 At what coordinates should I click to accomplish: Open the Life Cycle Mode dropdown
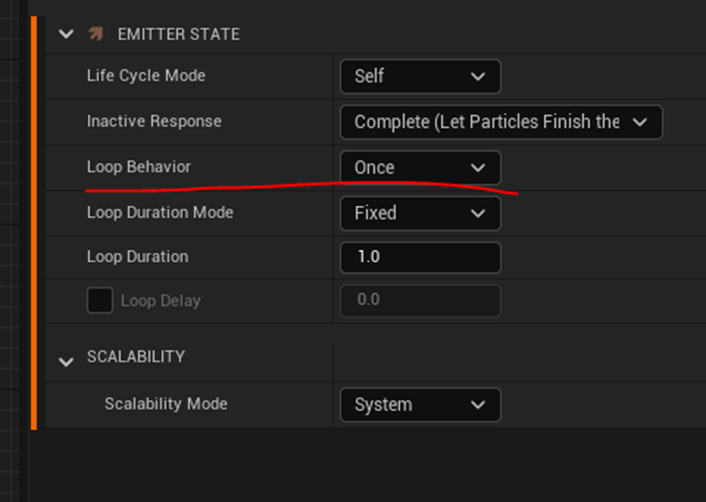(x=420, y=76)
